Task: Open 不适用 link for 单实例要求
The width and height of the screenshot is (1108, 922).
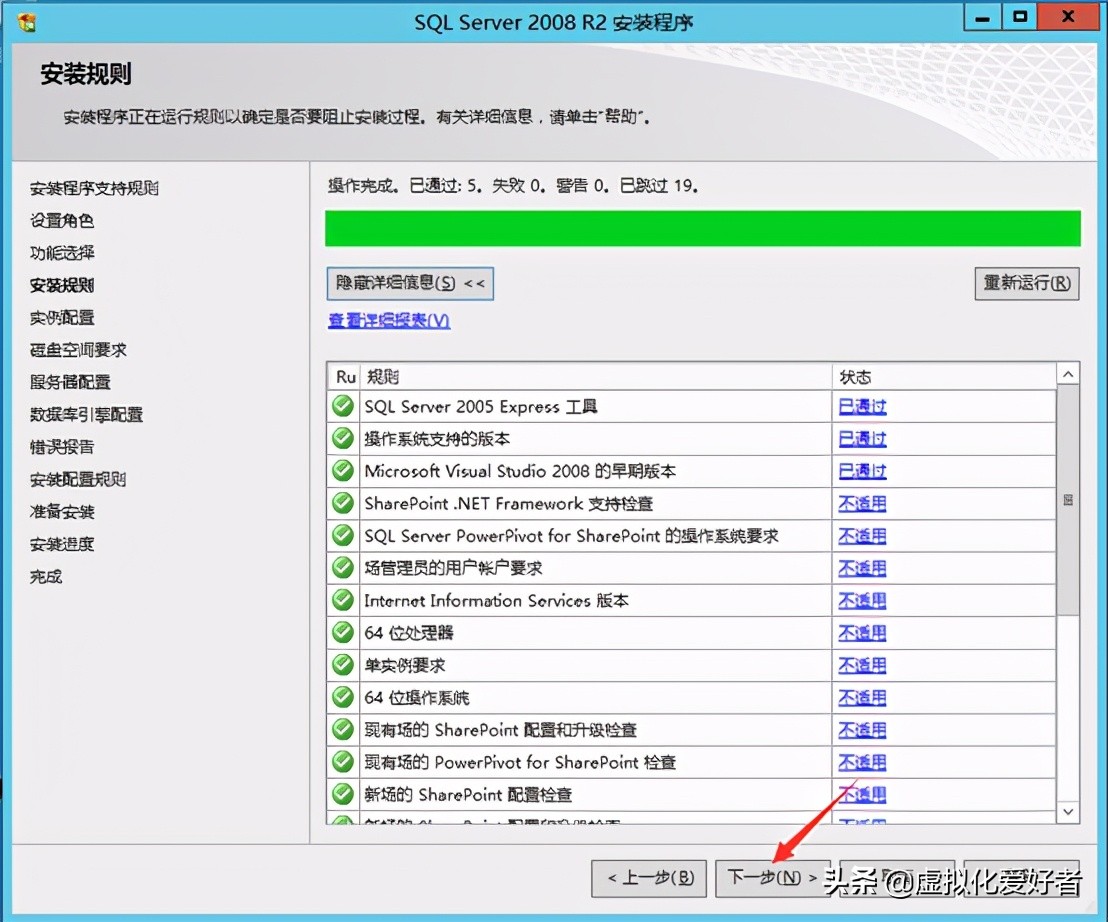Action: [x=862, y=665]
